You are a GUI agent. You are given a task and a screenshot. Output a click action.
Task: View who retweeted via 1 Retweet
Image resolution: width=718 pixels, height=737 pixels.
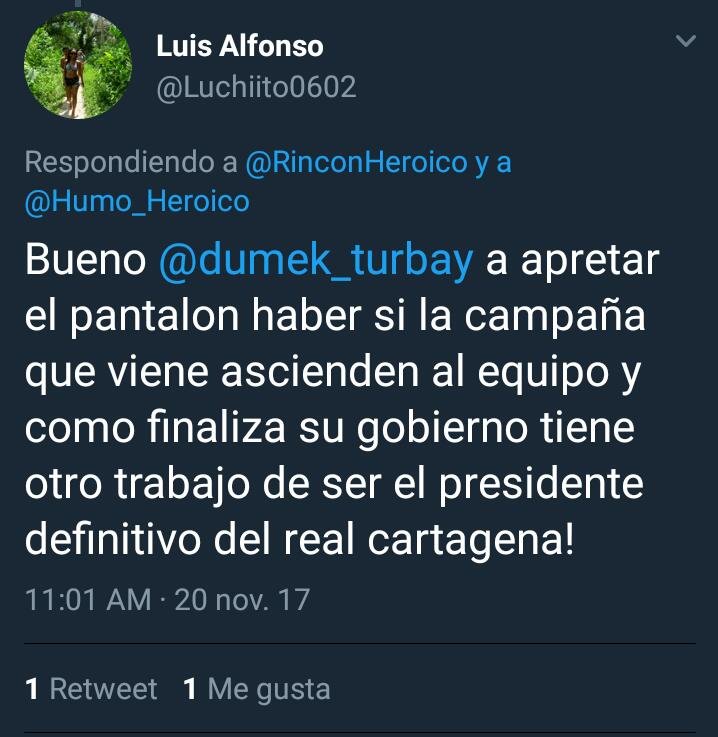(x=91, y=690)
